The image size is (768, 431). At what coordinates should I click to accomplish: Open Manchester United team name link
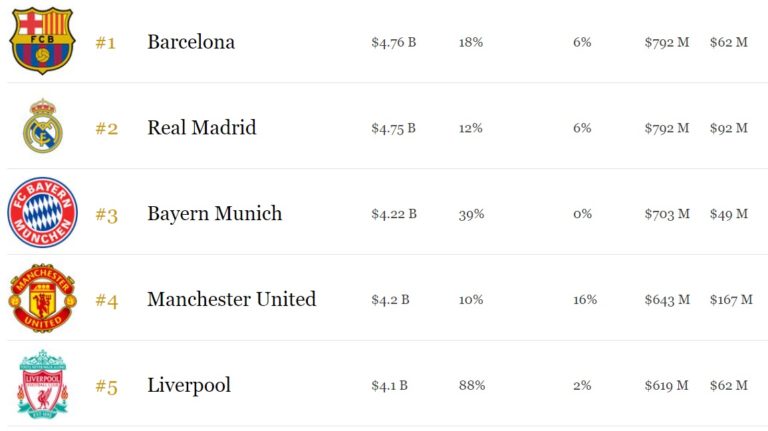tap(231, 299)
